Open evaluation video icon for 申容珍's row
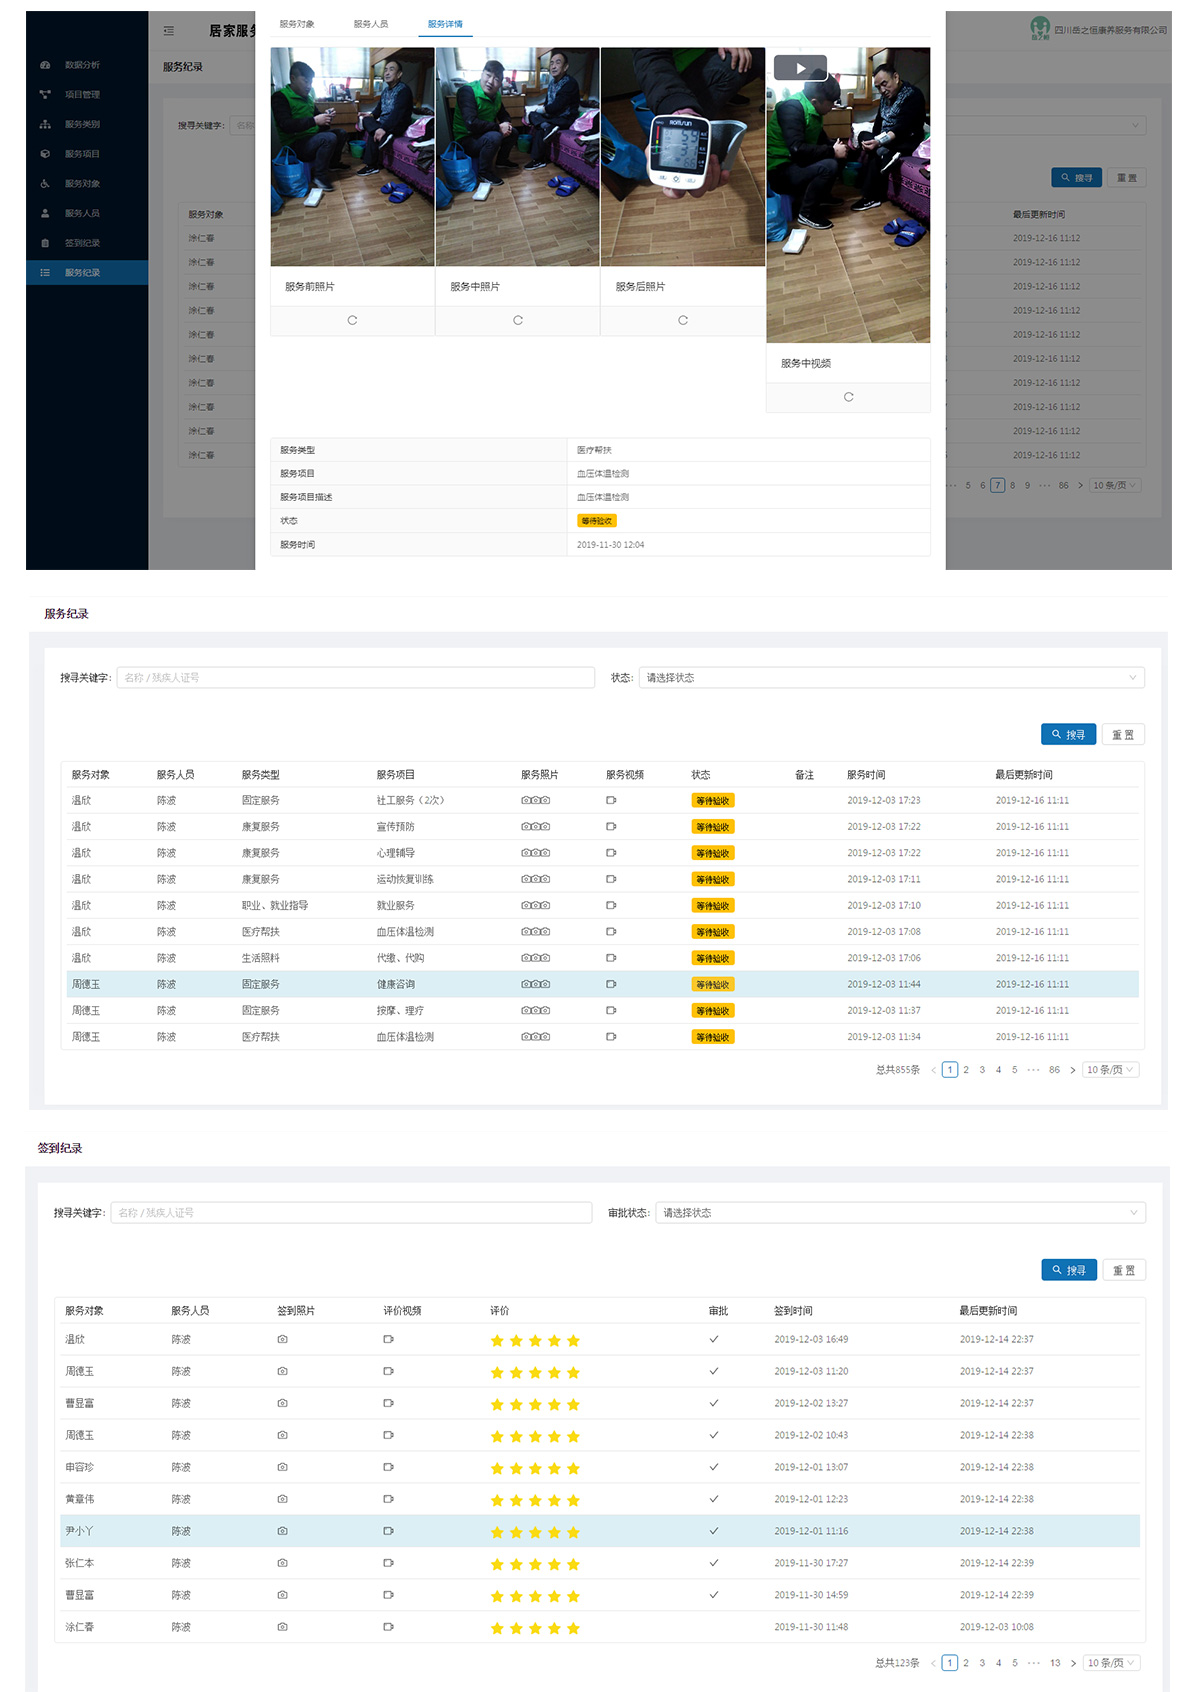This screenshot has height=1692, width=1200. (388, 1467)
